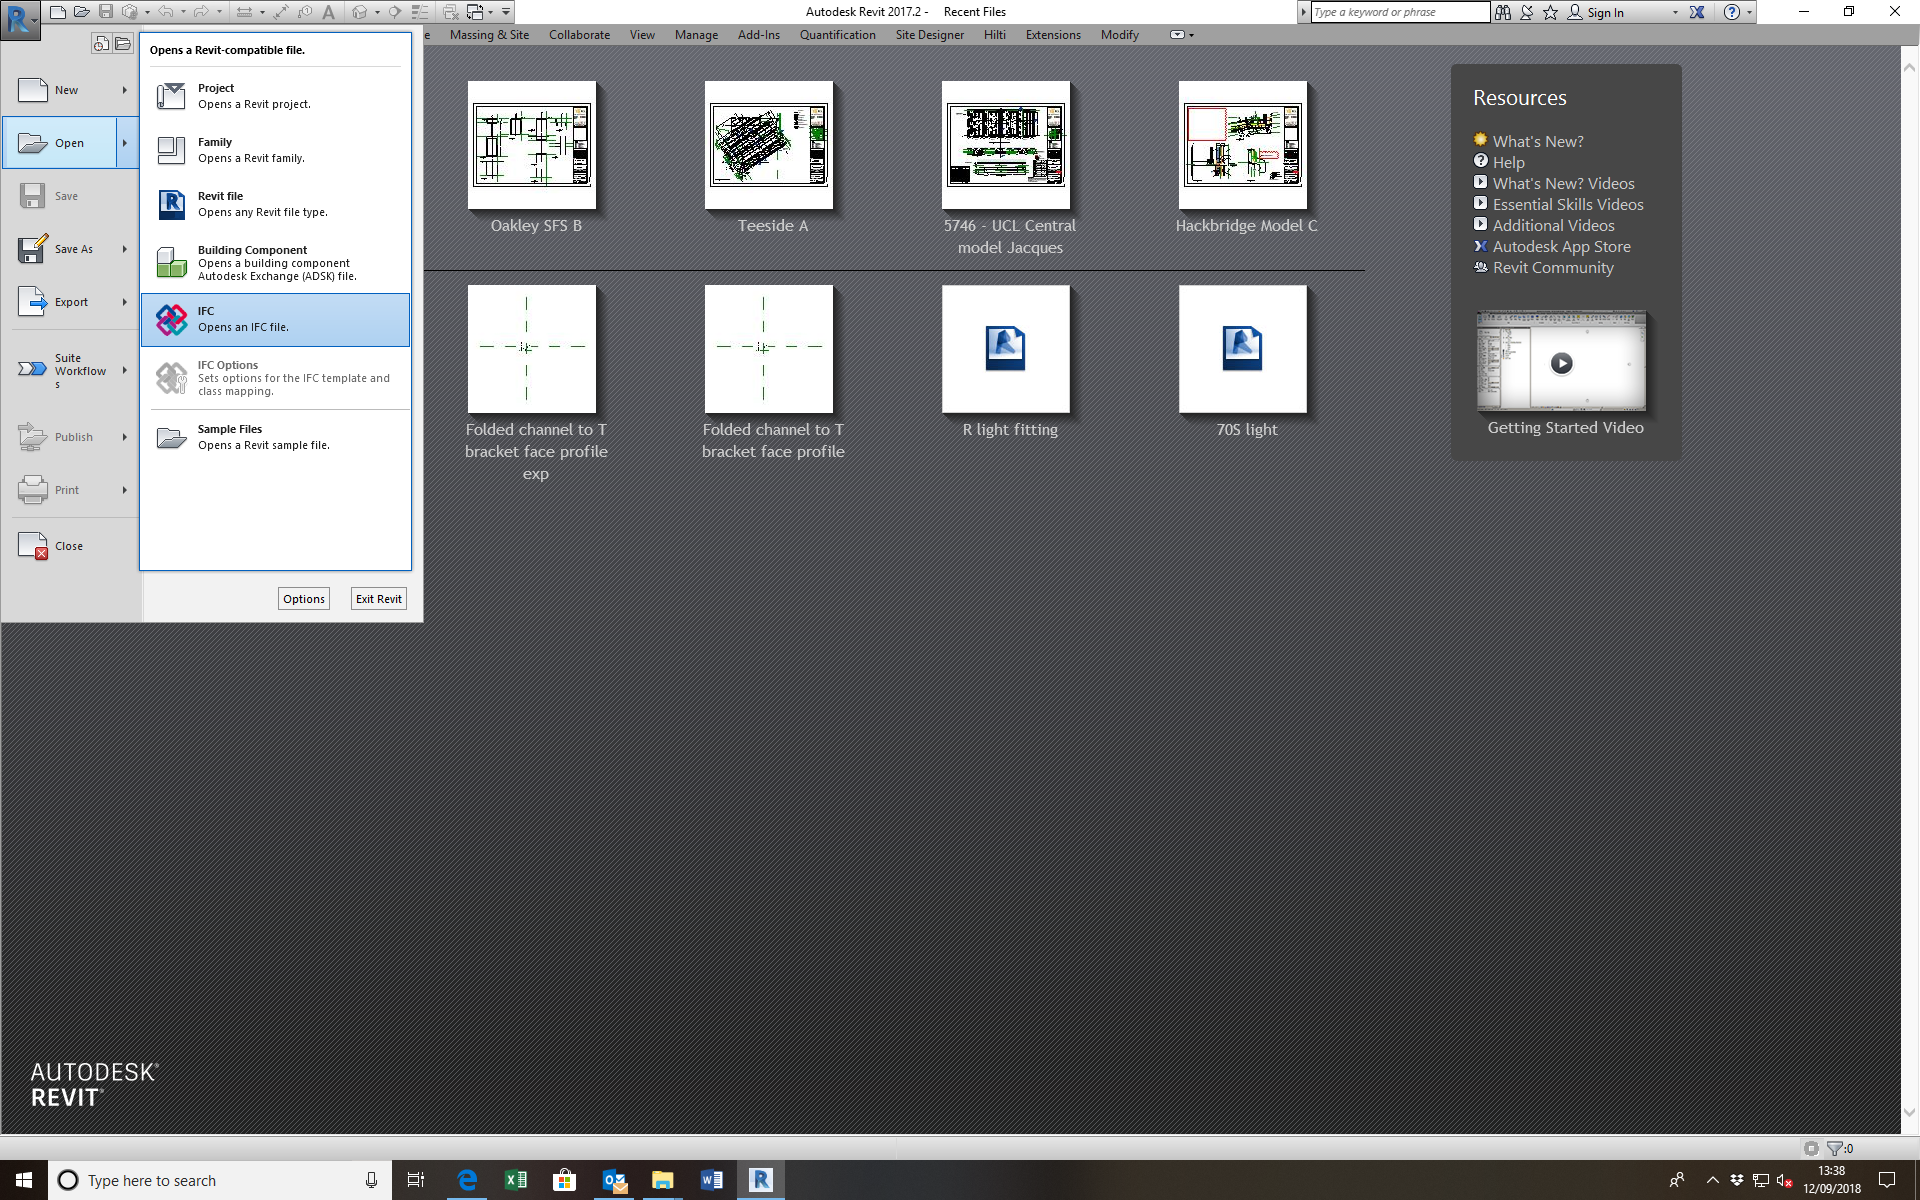1920x1200 pixels.
Task: Expand the Print submenu arrow
Action: [125, 490]
